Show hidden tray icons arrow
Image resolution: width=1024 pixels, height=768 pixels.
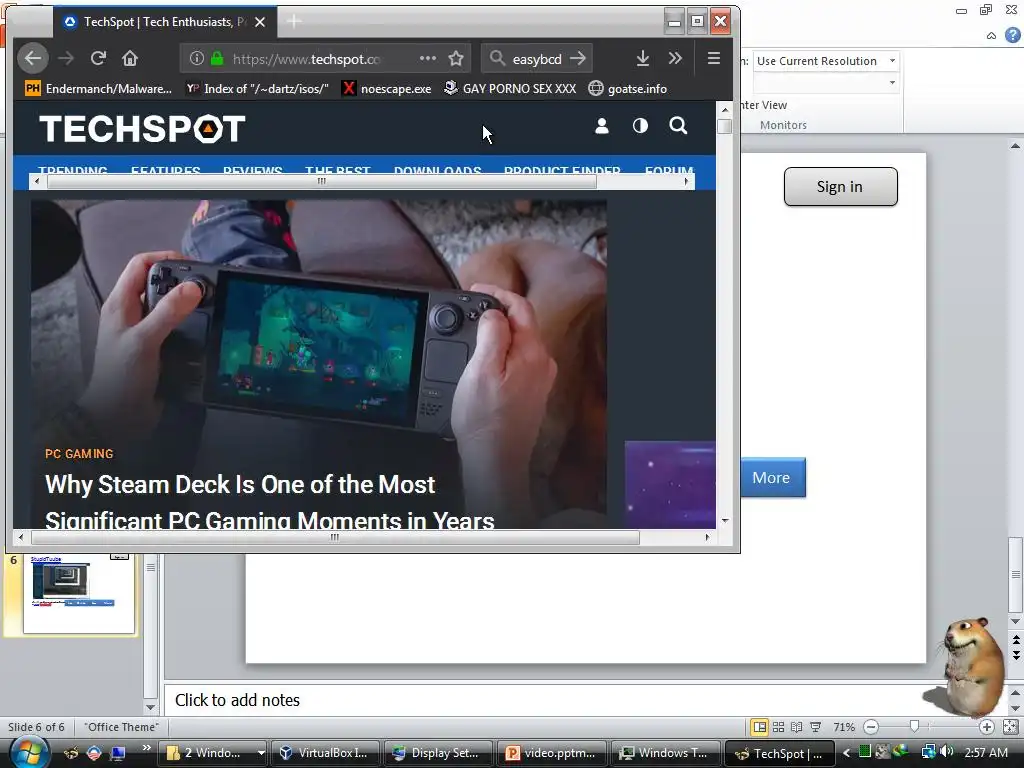coord(846,753)
